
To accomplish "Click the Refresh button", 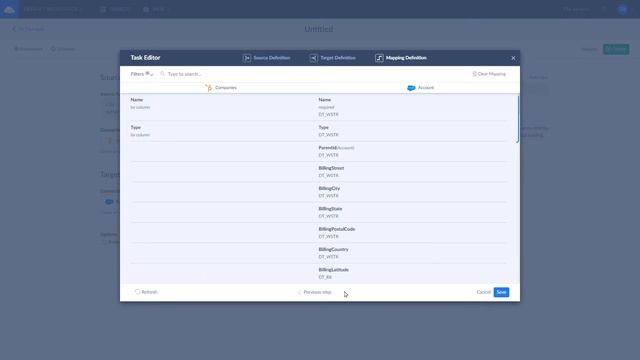I will [146, 292].
